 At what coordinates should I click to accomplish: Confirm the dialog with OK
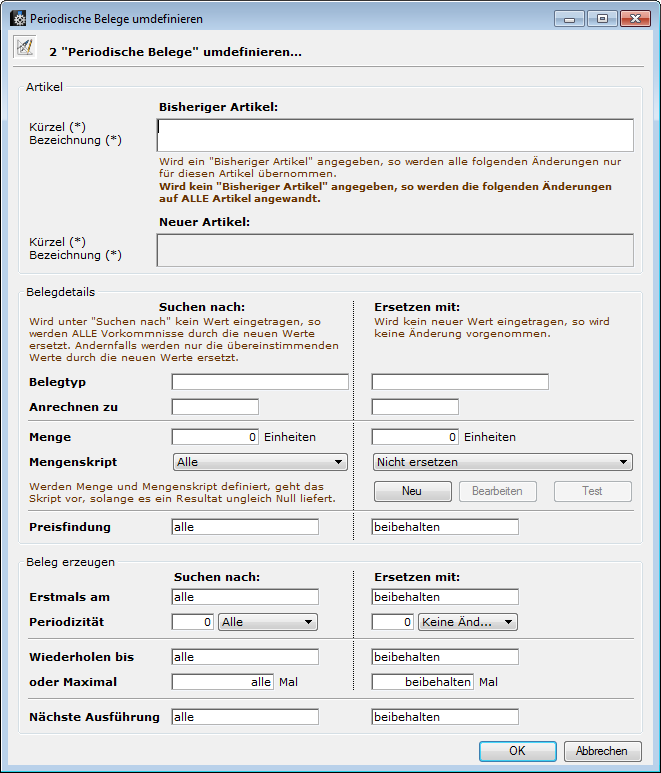[517, 751]
